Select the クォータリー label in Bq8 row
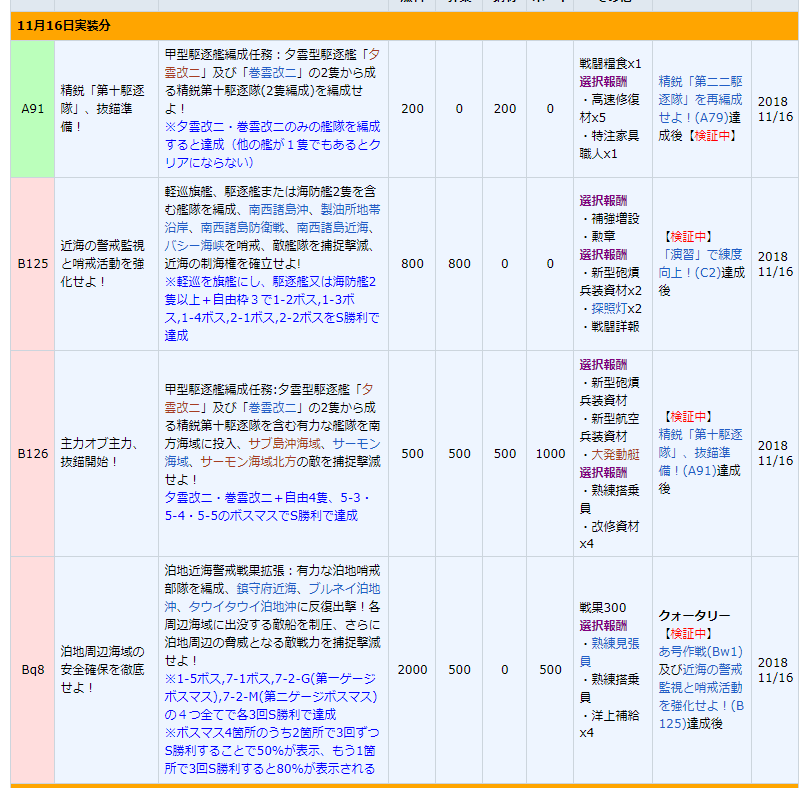 tap(694, 615)
